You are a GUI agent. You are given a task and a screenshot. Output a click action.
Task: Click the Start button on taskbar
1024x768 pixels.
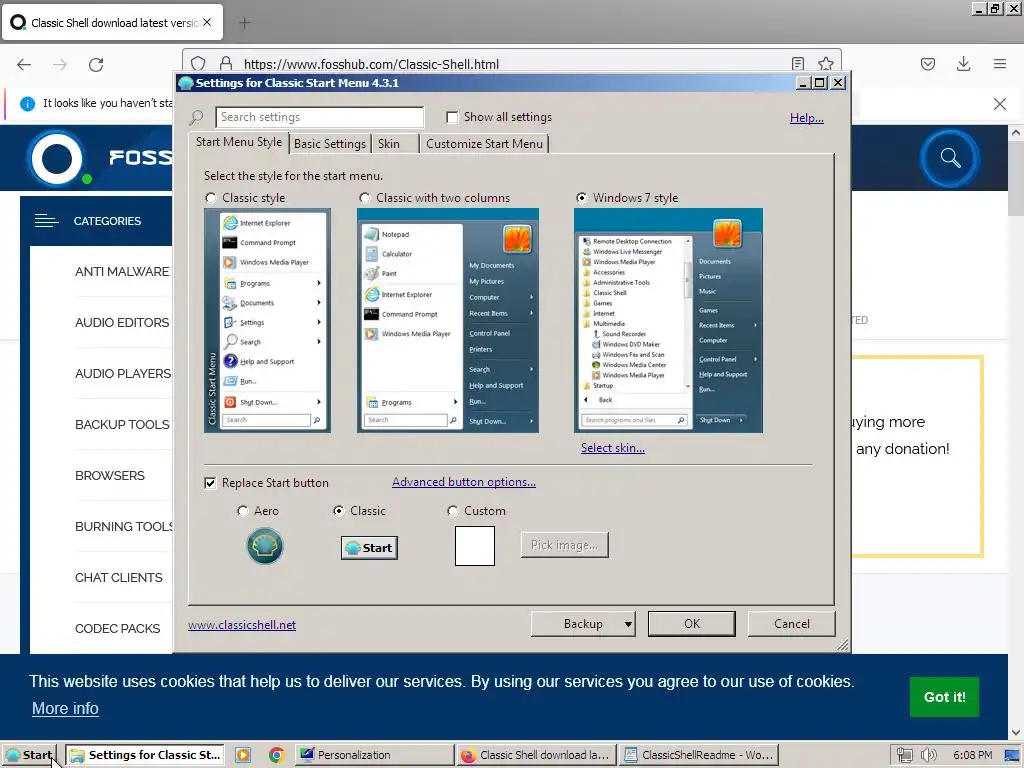click(29, 755)
